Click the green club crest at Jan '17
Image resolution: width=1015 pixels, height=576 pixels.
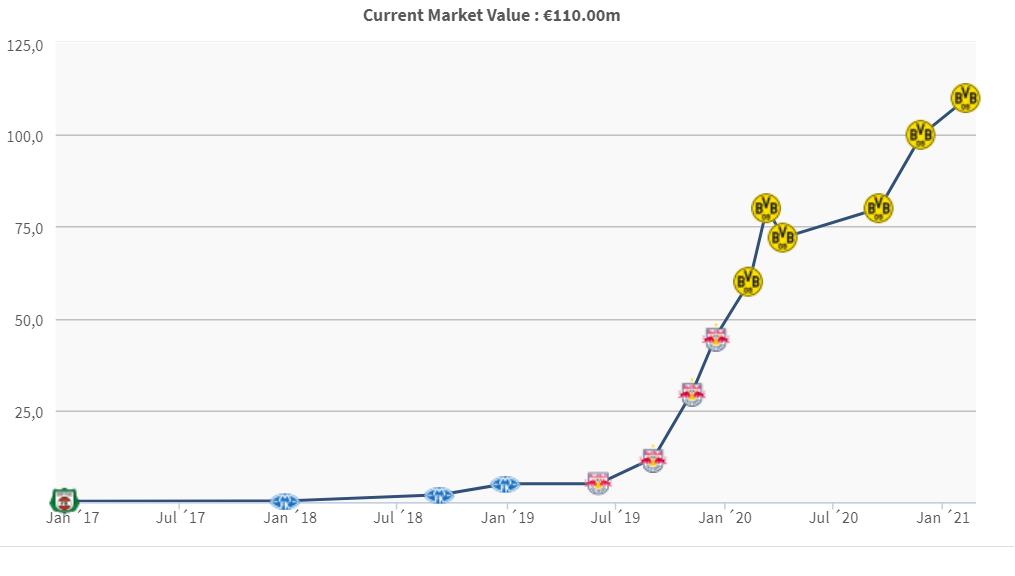(64, 498)
